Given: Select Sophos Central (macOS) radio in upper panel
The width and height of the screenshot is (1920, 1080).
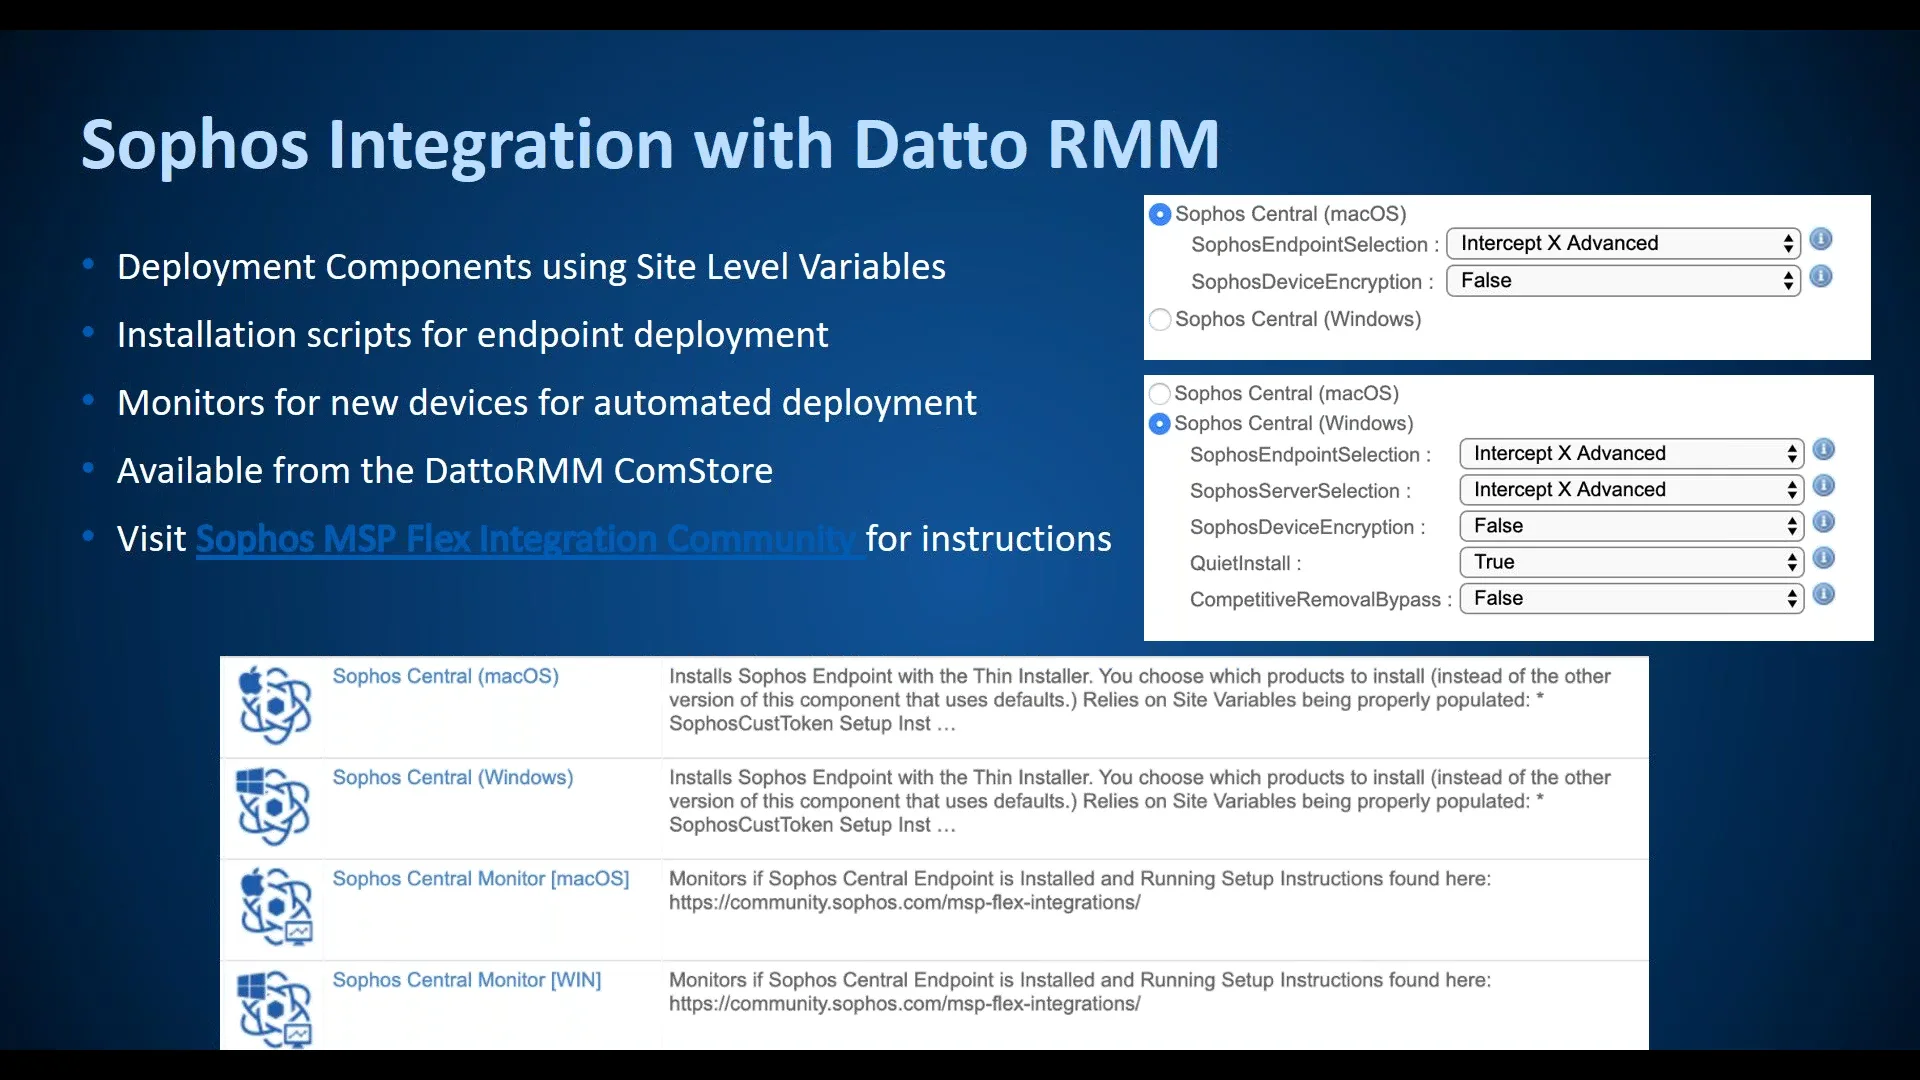Looking at the screenshot, I should (1160, 214).
